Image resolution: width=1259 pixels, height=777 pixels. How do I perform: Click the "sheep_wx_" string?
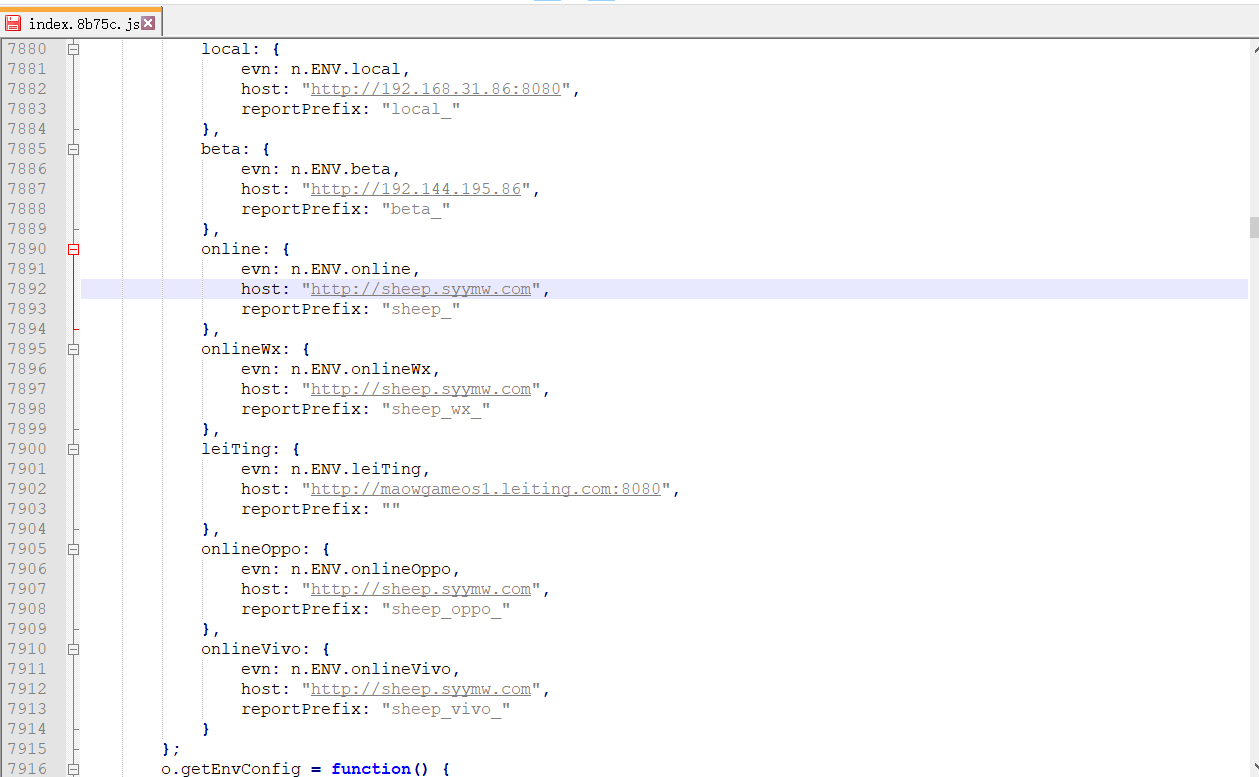point(436,409)
